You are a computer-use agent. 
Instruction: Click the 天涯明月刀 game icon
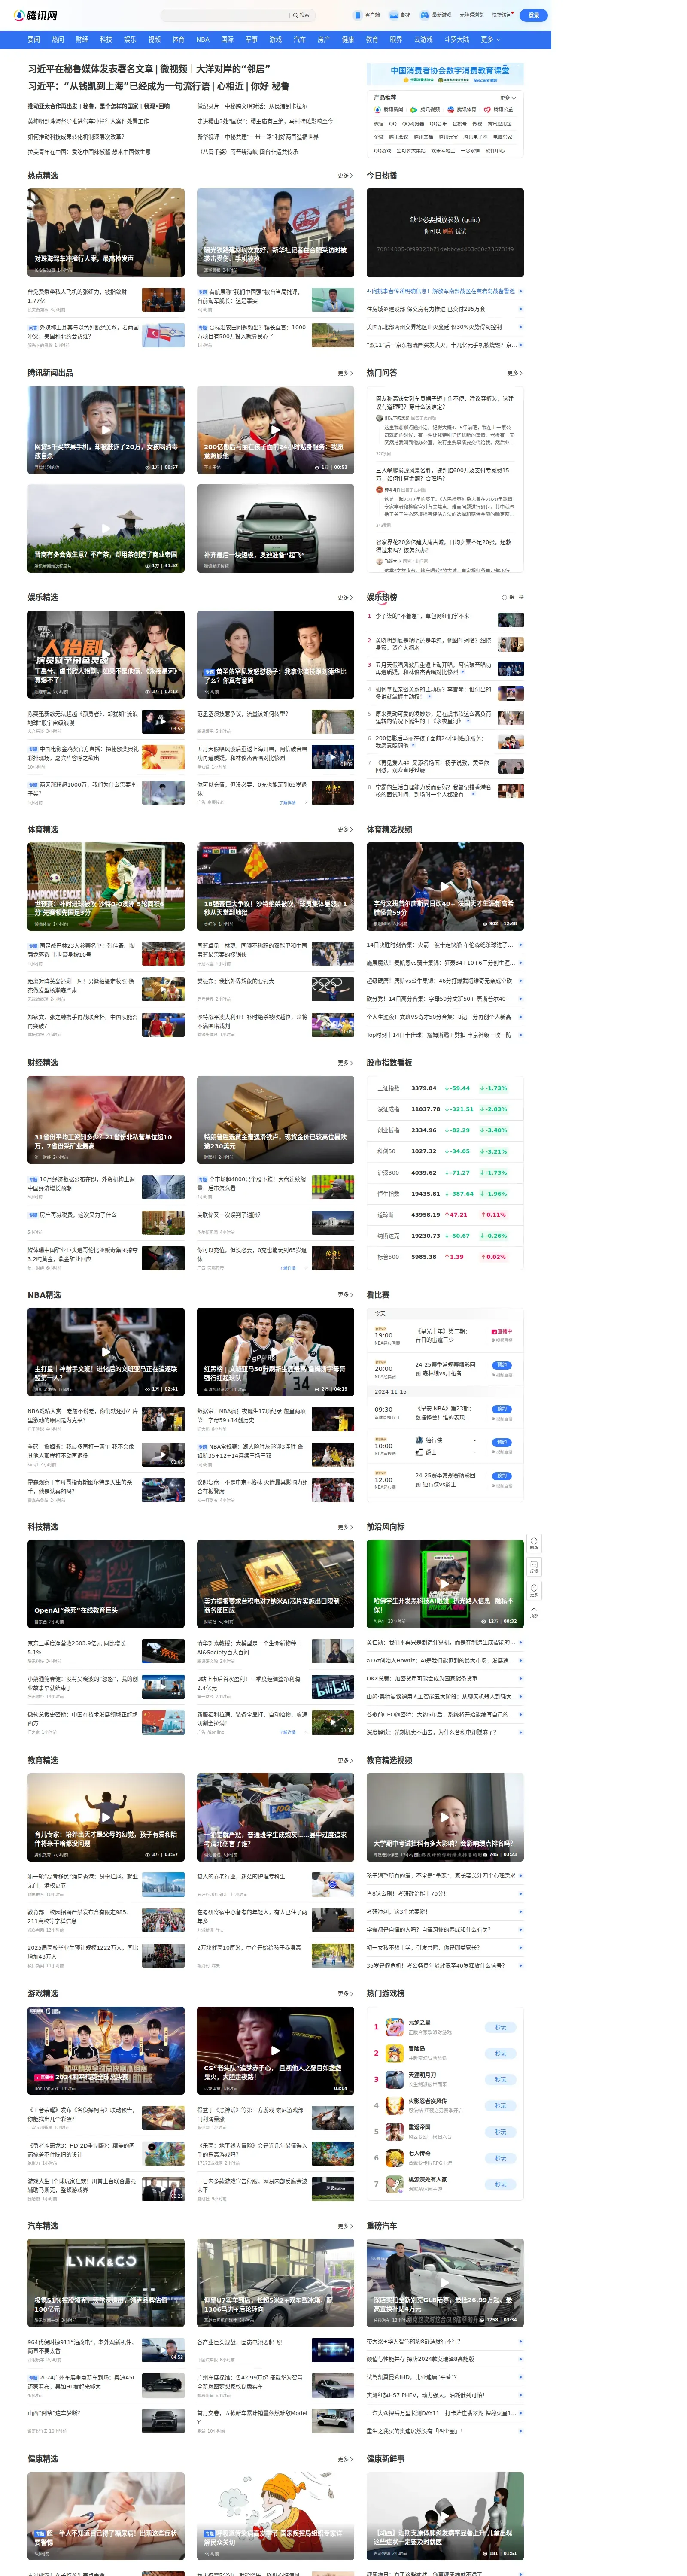tap(396, 2080)
